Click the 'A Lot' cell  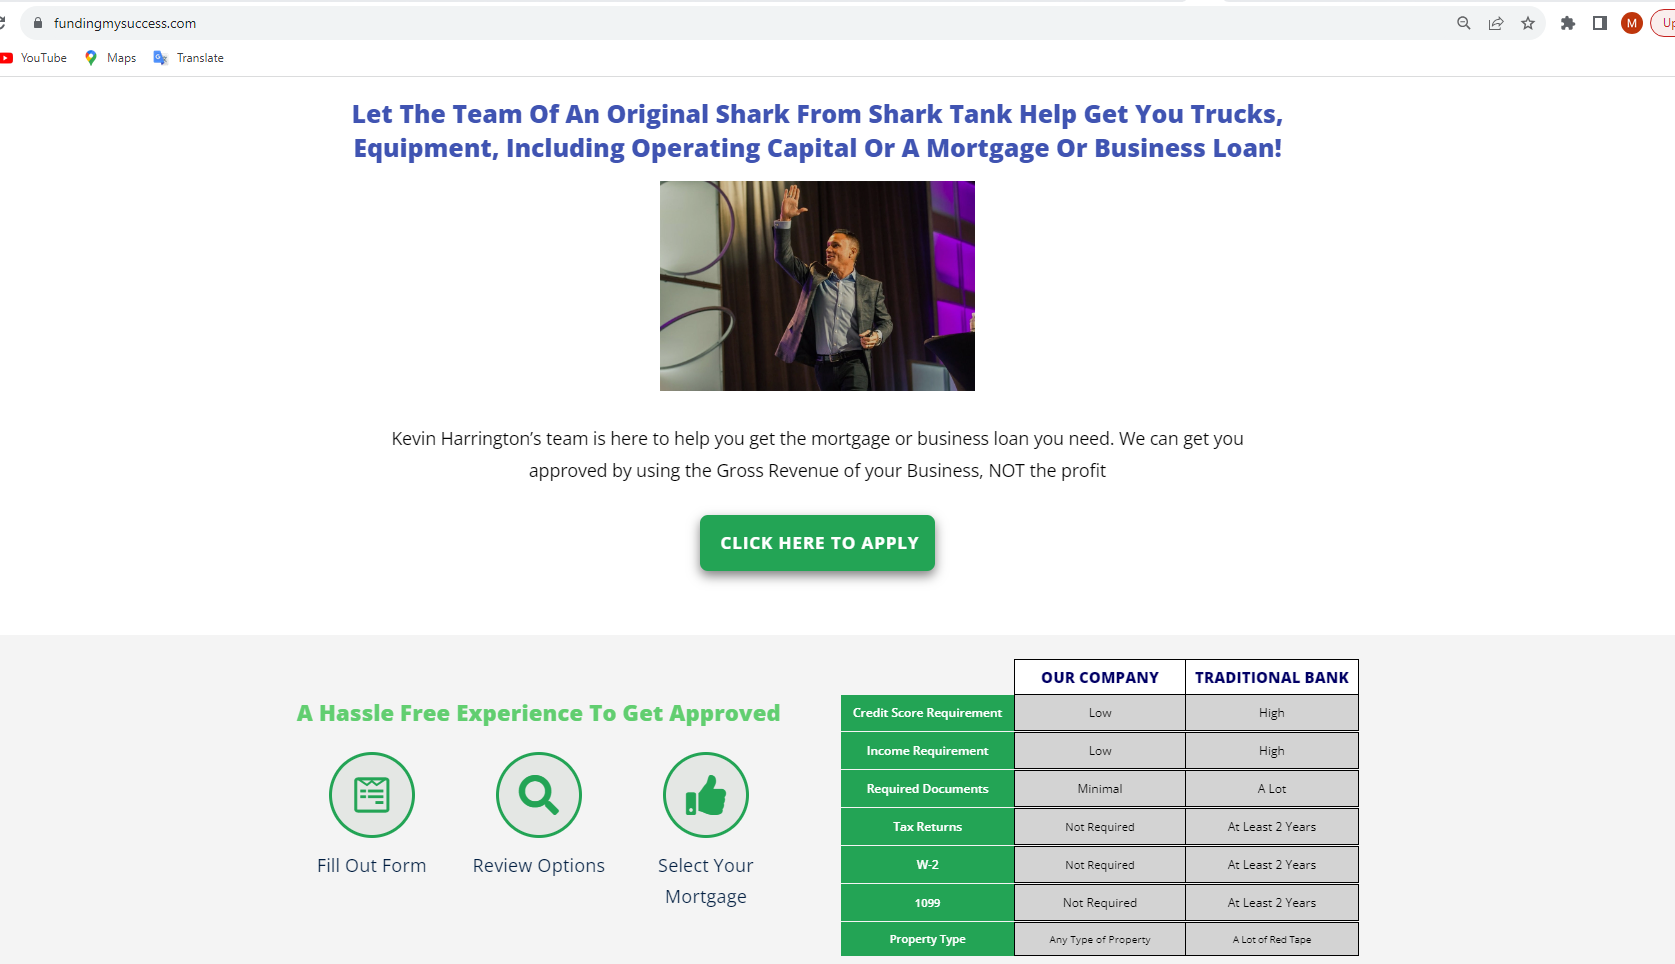tap(1272, 789)
